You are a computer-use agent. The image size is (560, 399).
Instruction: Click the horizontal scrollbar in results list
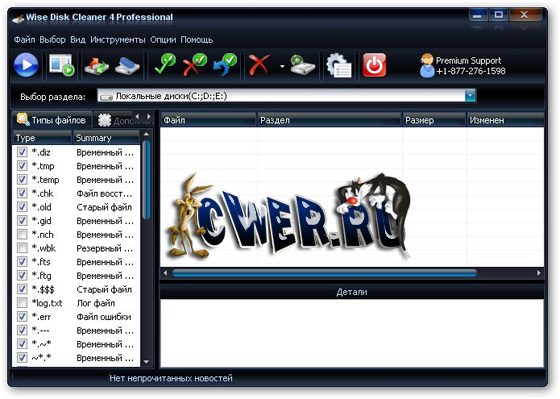324,273
